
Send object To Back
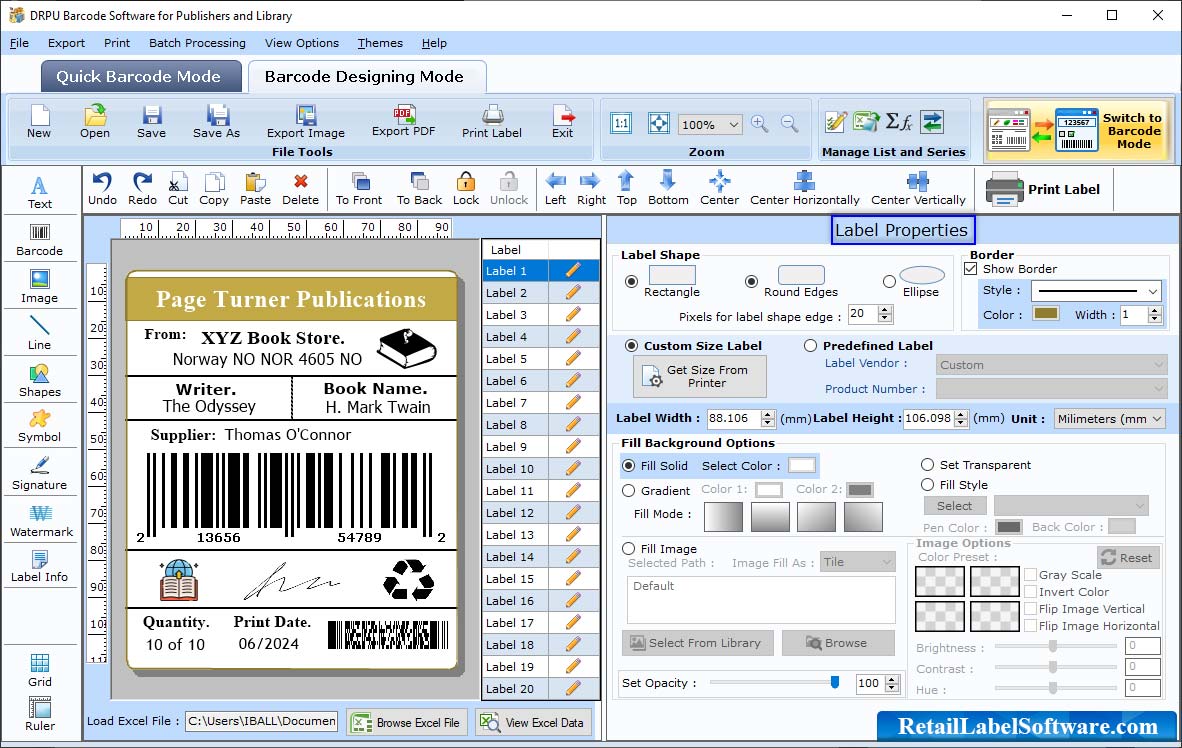pos(419,189)
